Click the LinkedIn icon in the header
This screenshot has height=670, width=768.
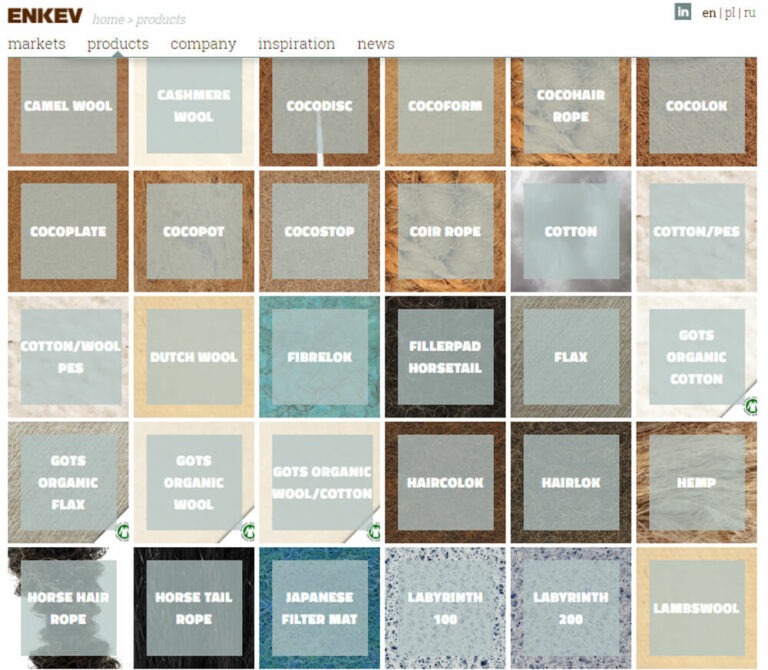[683, 12]
